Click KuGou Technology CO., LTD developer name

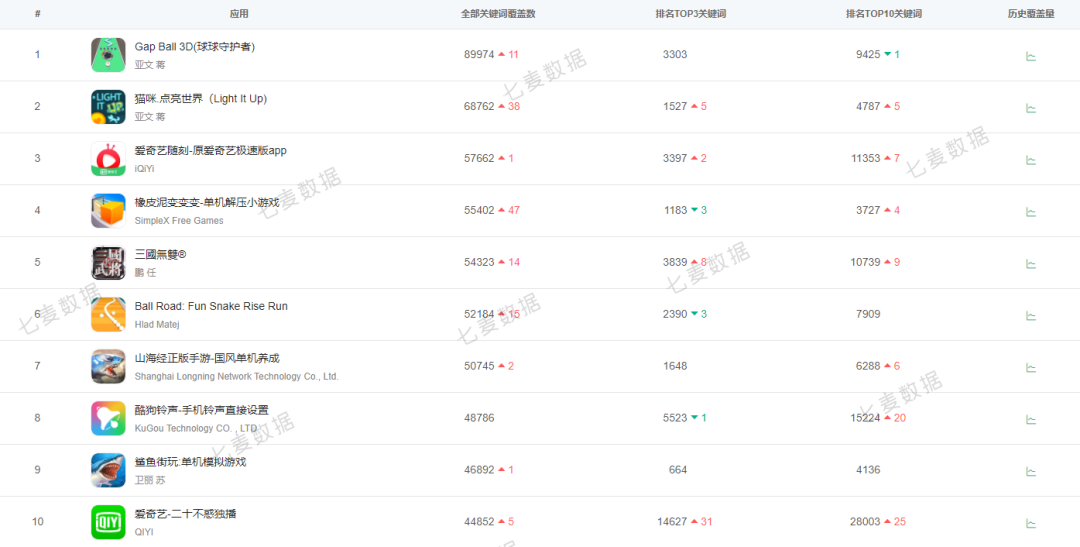click(x=196, y=429)
